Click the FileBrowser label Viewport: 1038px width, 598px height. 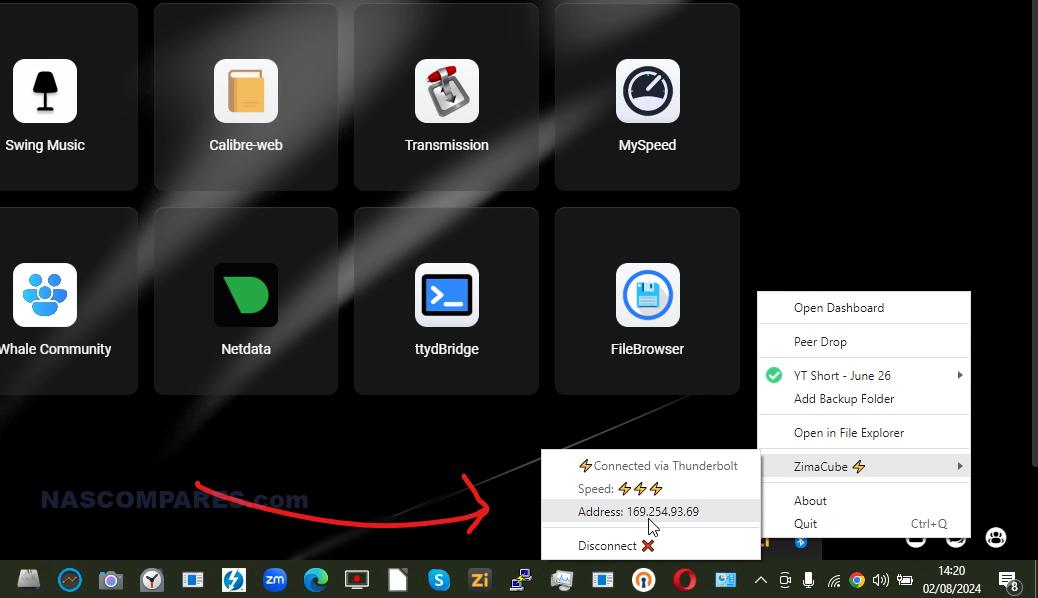[647, 349]
